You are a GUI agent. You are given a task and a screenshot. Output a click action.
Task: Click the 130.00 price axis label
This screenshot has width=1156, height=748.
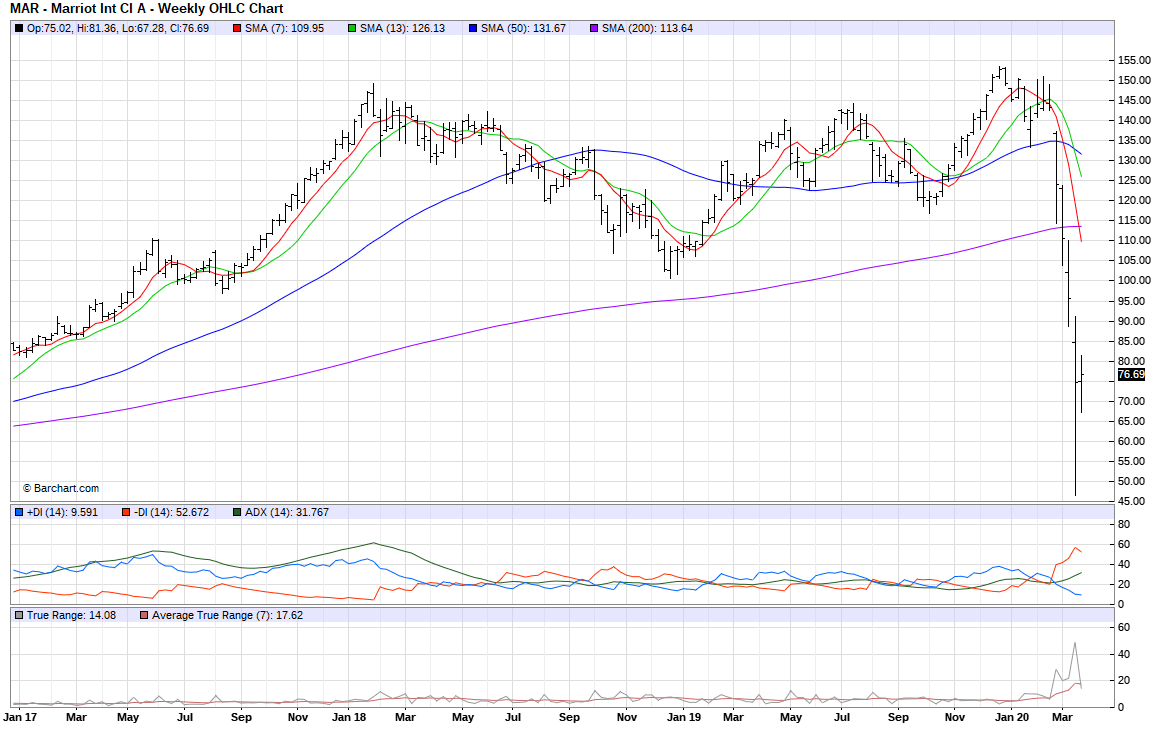point(1134,161)
